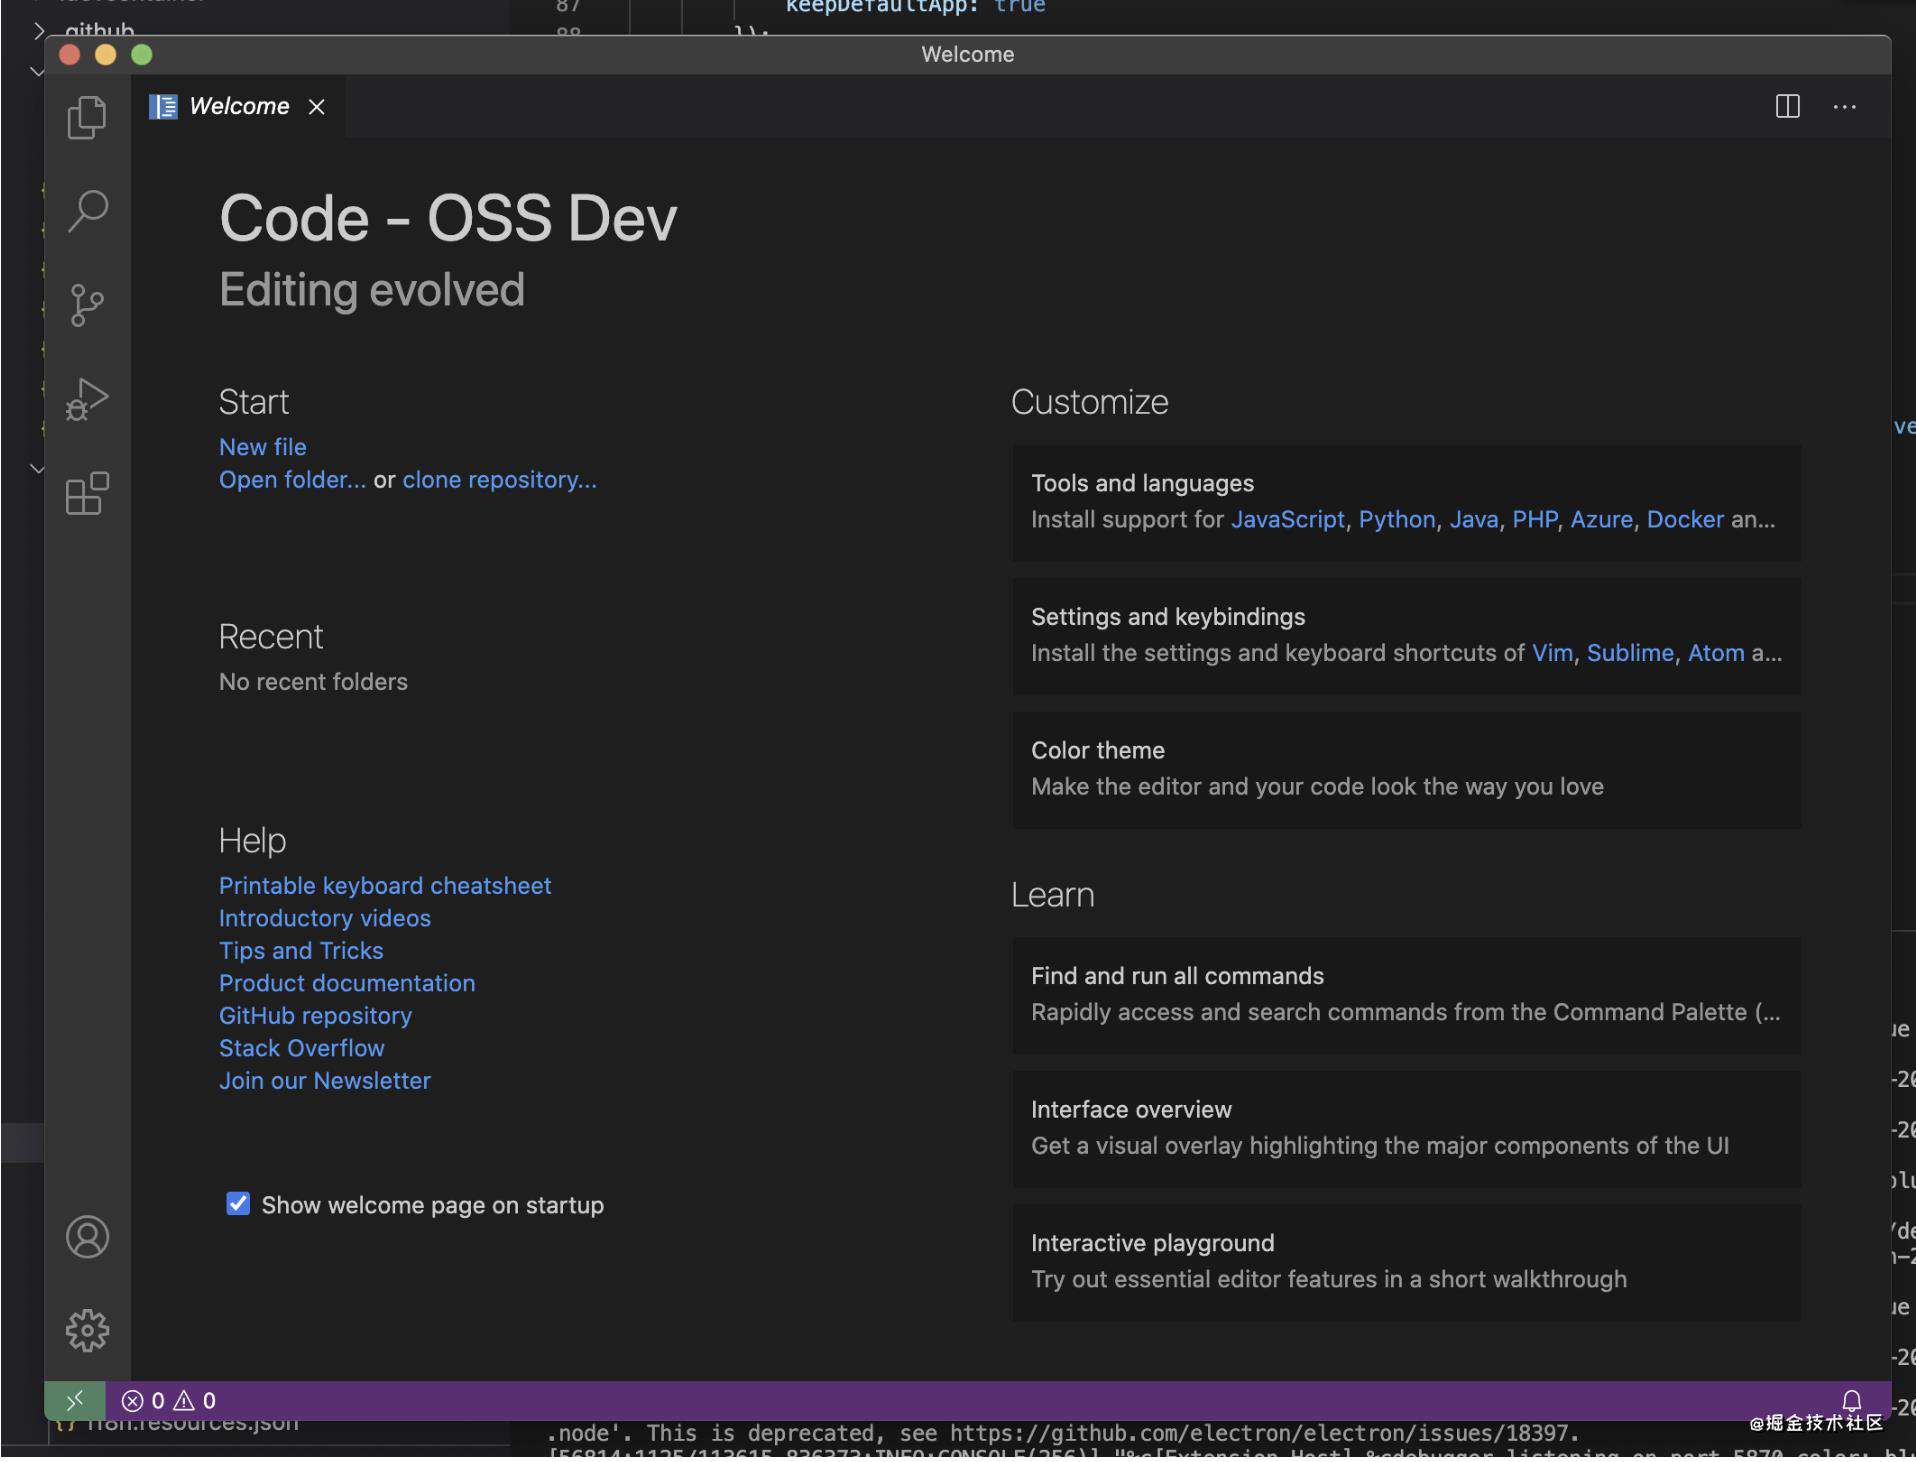Image resolution: width=1916 pixels, height=1462 pixels.
Task: Open Printable keyboard cheatsheet link
Action: pyautogui.click(x=385, y=886)
